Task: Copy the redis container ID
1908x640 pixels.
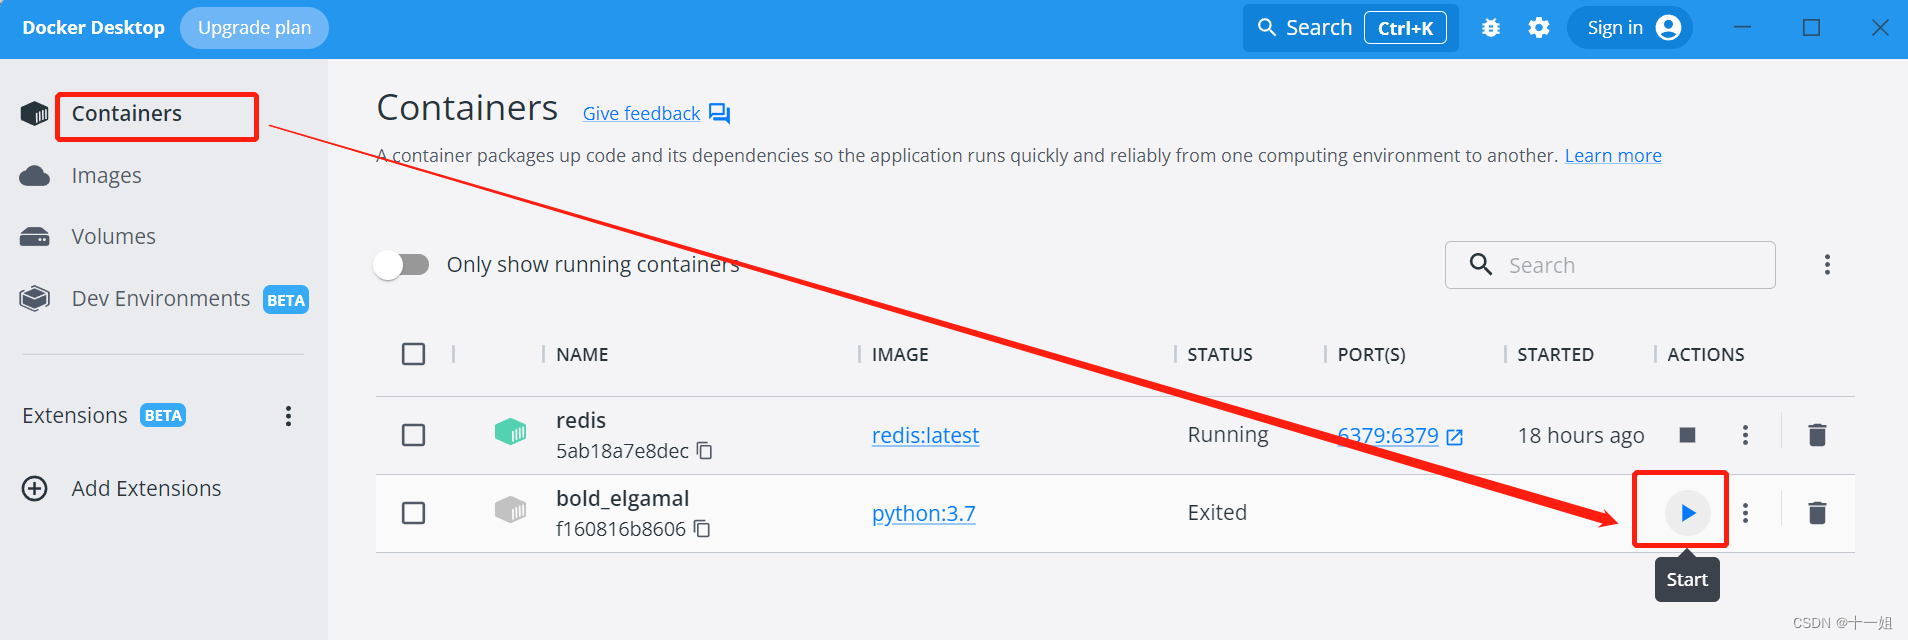Action: [704, 451]
